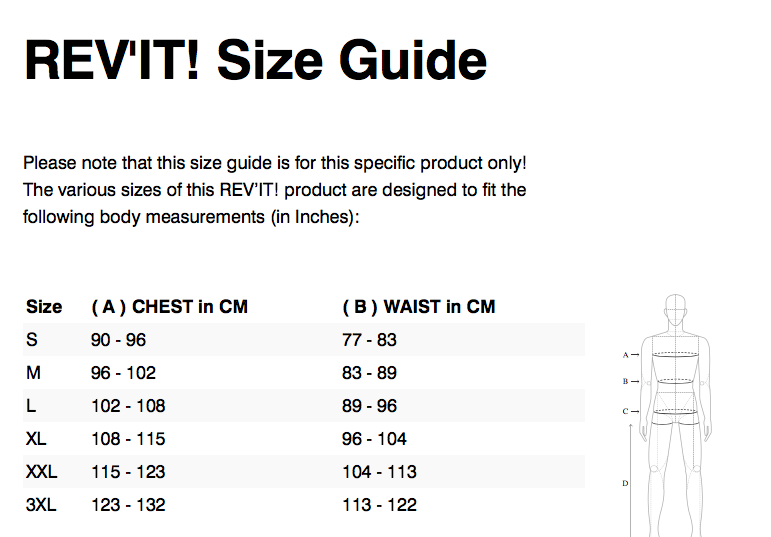Click the (A) CHEST in CM header
The height and width of the screenshot is (537, 771).
tap(169, 307)
